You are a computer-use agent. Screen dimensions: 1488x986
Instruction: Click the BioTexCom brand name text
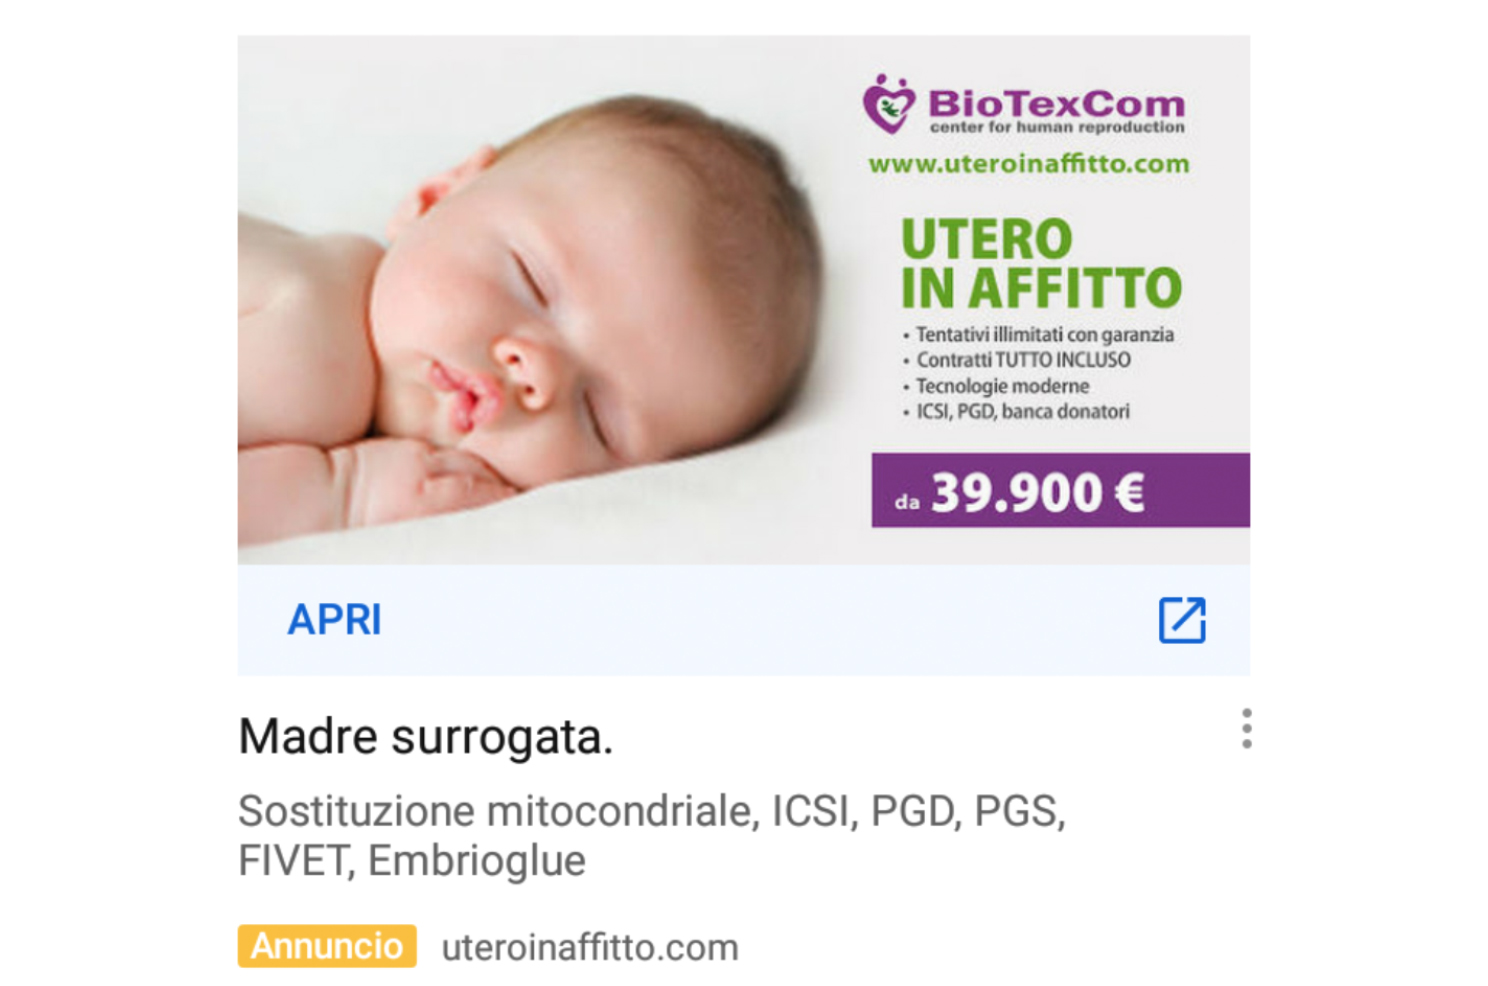1056,103
